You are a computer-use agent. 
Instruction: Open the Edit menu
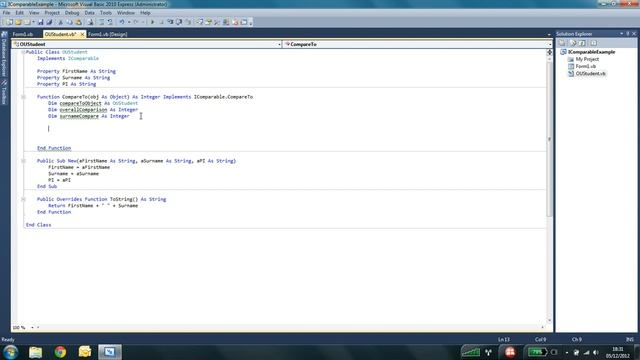(x=19, y=13)
